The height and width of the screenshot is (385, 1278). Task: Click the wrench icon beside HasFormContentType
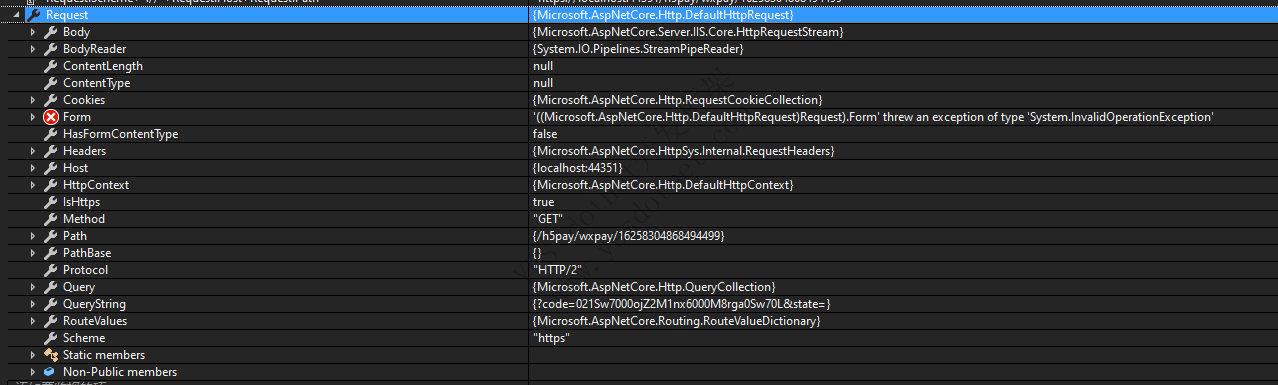(x=50, y=134)
